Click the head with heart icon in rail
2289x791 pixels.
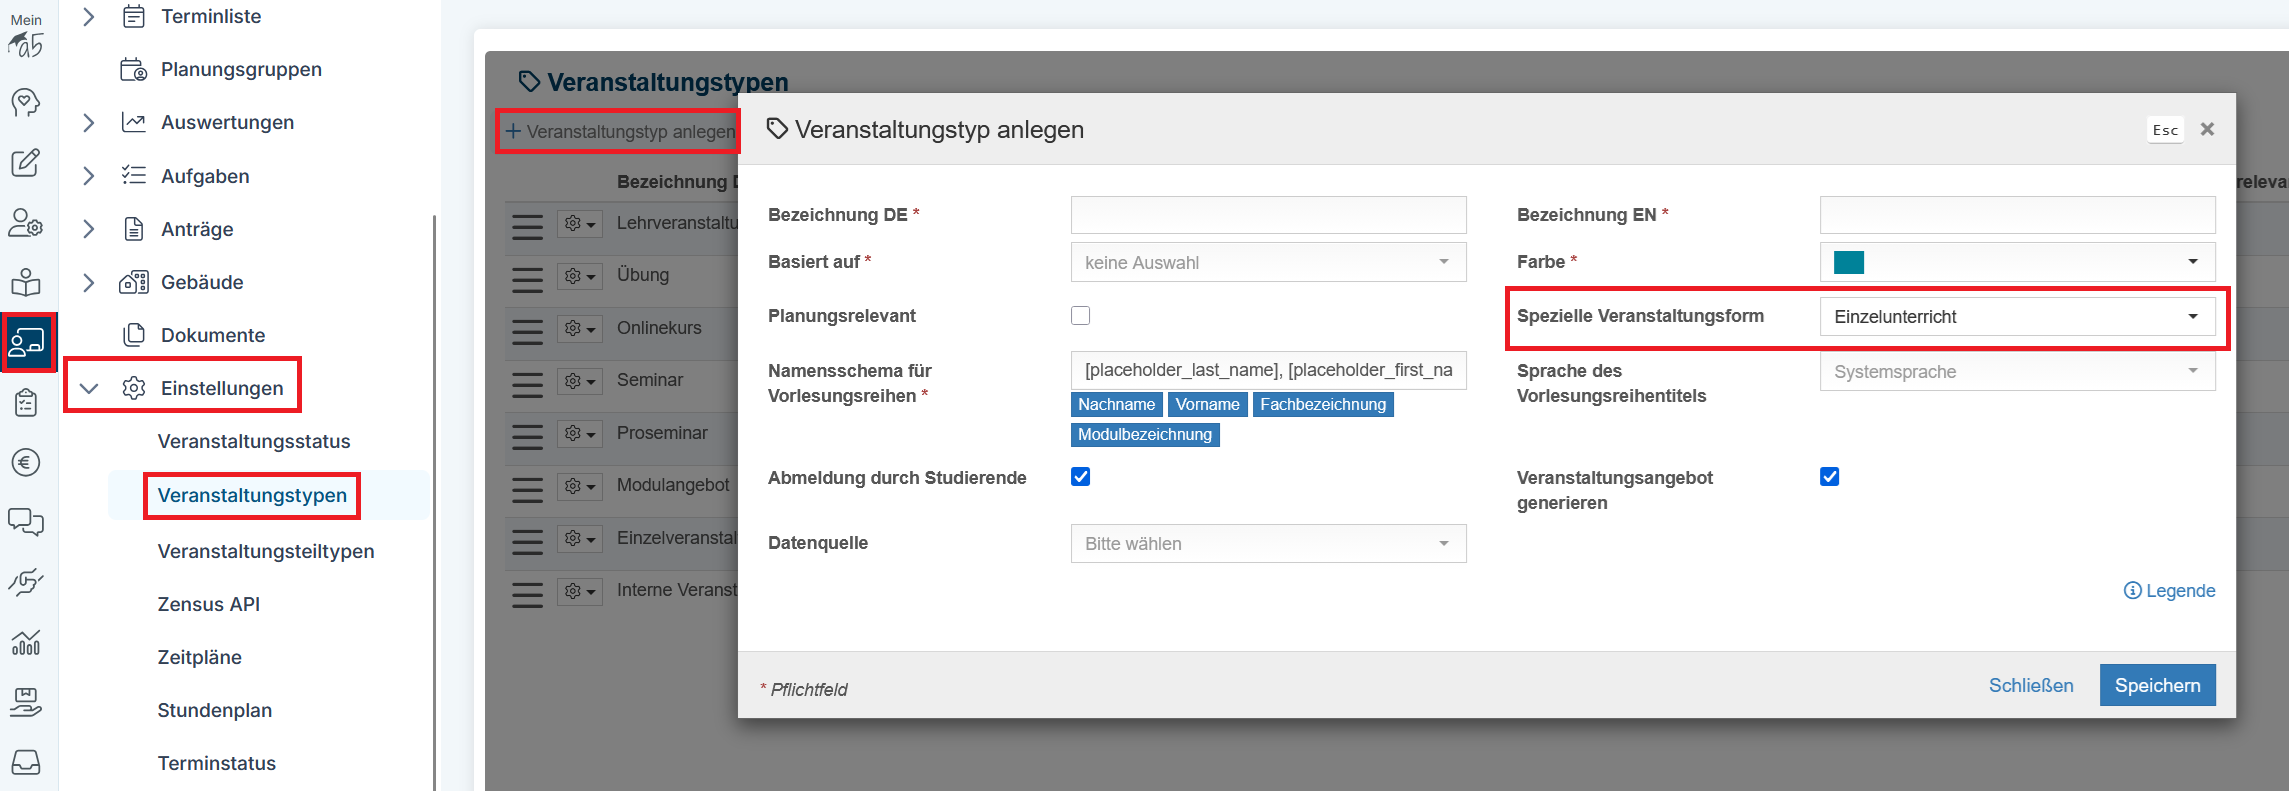[x=26, y=102]
